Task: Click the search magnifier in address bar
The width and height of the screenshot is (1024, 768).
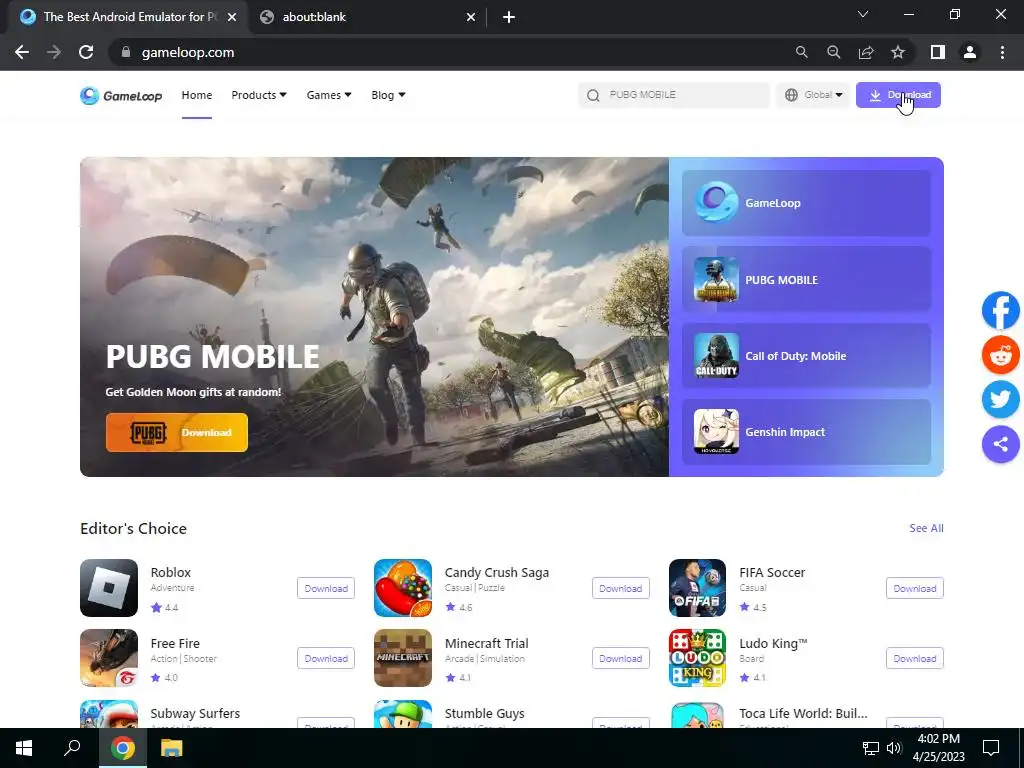Action: (801, 52)
